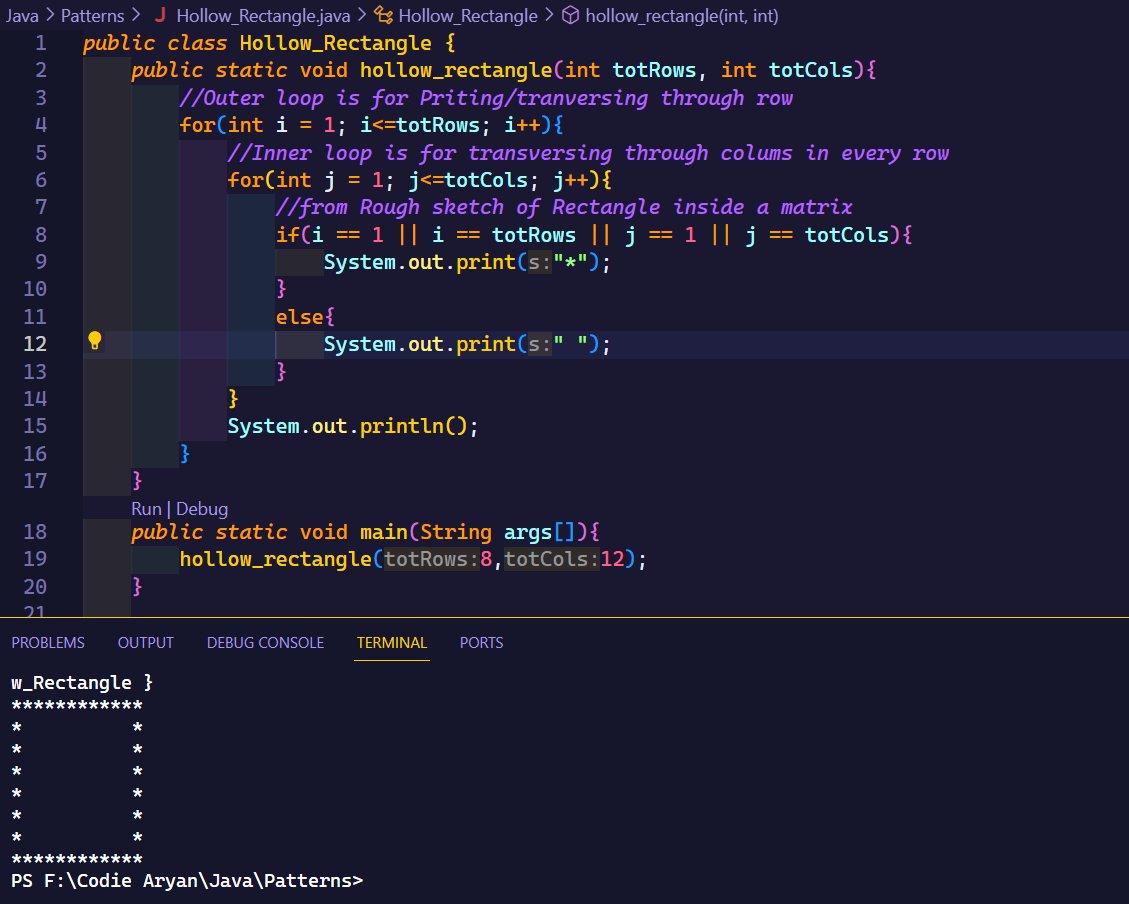
Task: Click the outer for loop keyword on line 4
Action: point(197,125)
